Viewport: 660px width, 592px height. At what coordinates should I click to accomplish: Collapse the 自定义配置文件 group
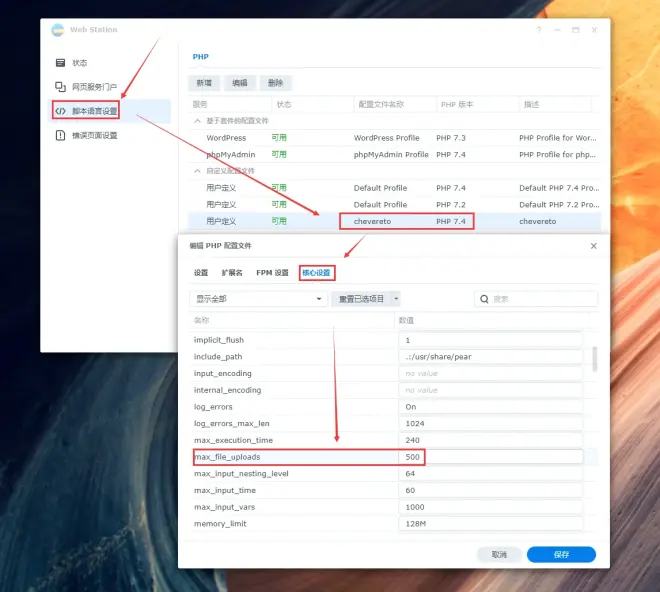[x=197, y=171]
